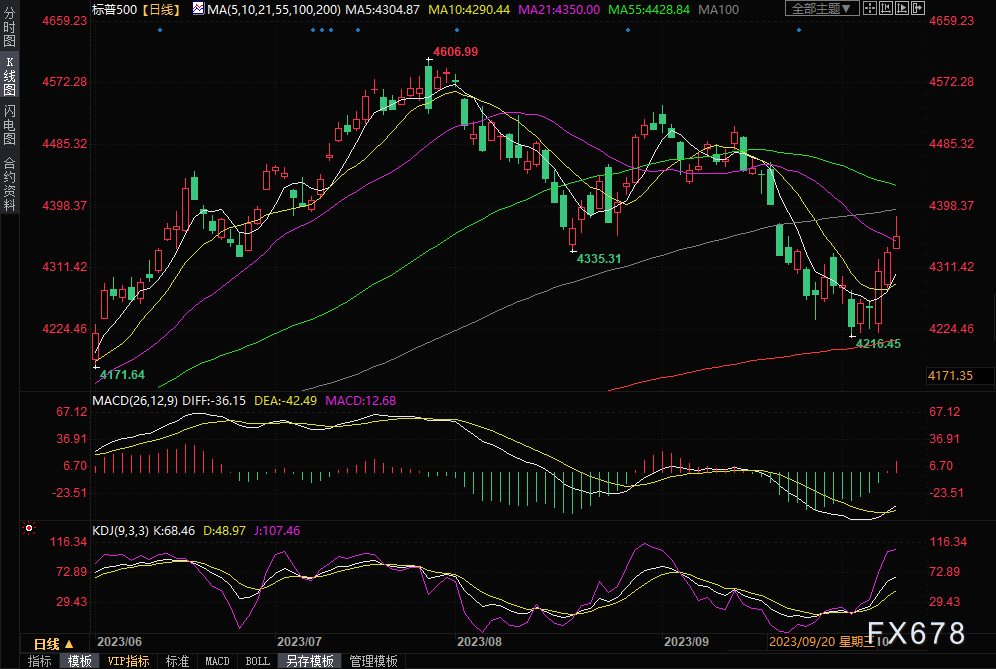This screenshot has height=669, width=996.
Task: Click the MACD(26,12,9) indicator title
Action: click(133, 401)
